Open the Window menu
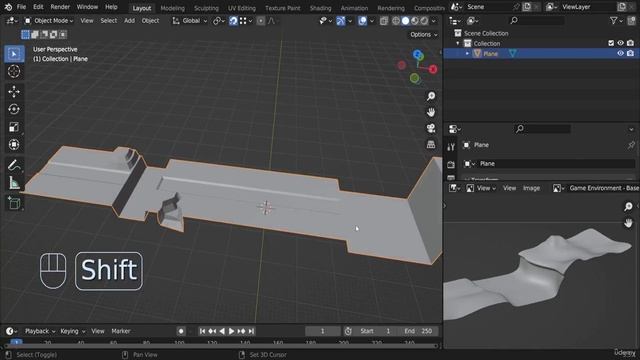Image resolution: width=640 pixels, height=360 pixels. pyautogui.click(x=87, y=7)
